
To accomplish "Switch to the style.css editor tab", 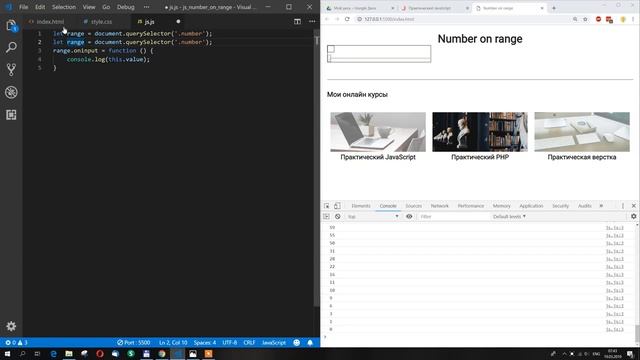I will (101, 22).
